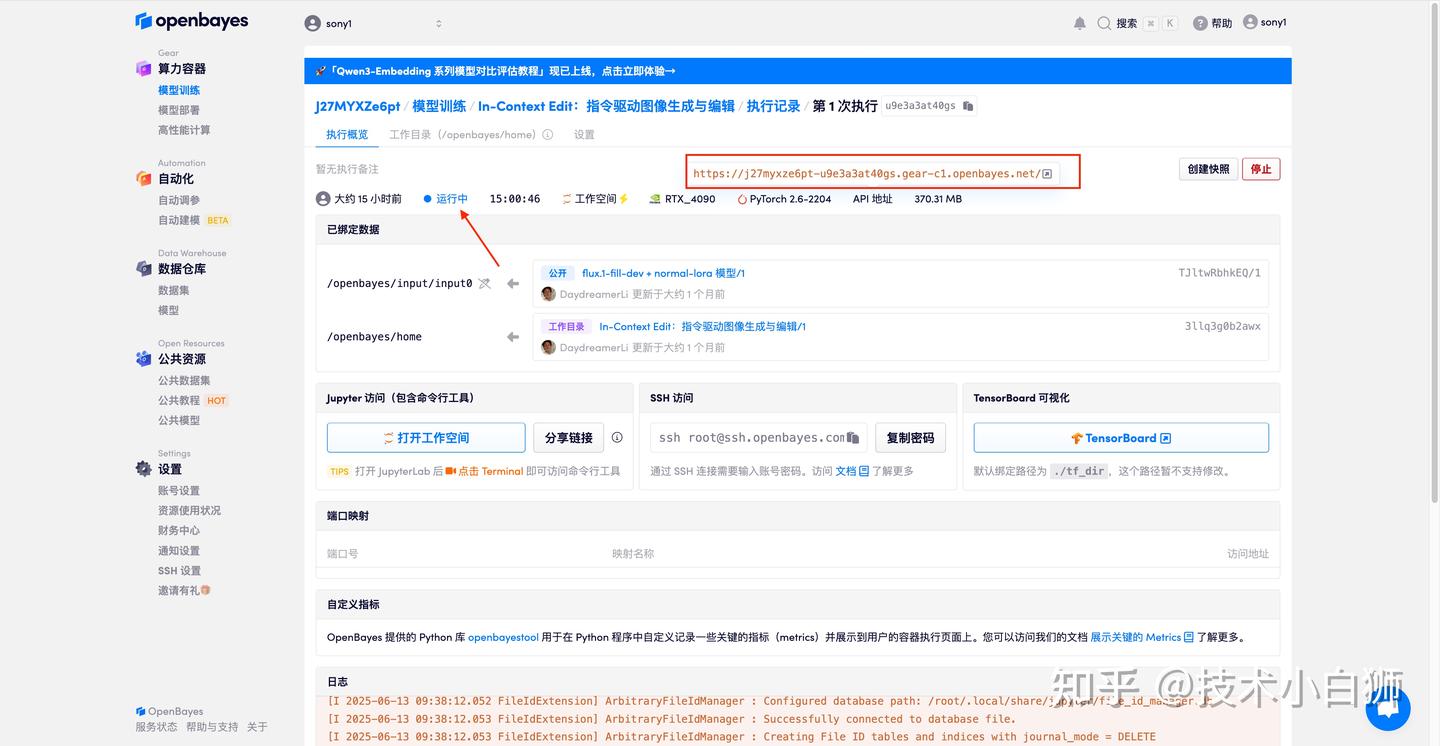Click the 复制密码 button

pyautogui.click(x=910, y=437)
